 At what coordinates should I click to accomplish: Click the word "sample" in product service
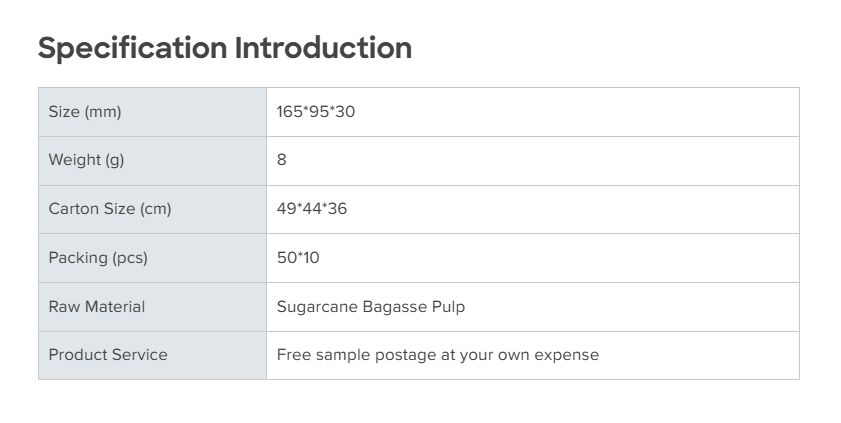pos(342,355)
